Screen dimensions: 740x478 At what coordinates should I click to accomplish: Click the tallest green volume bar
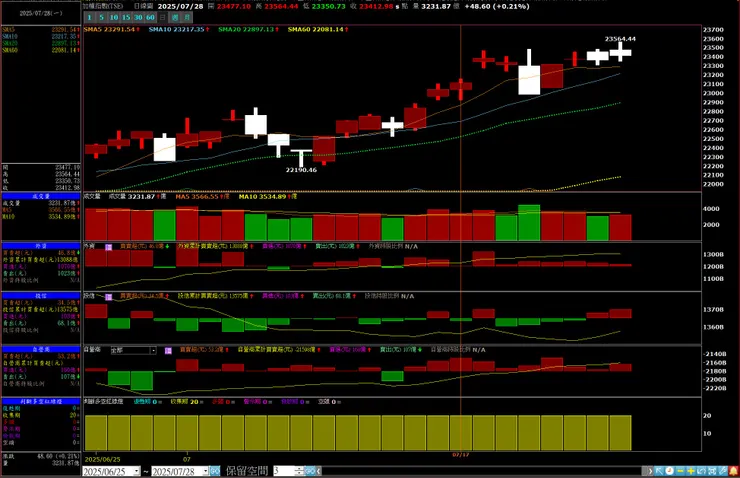[529, 223]
